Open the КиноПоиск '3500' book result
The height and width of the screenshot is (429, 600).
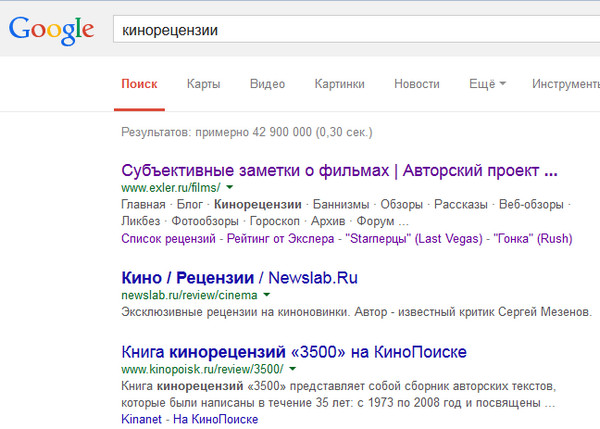coord(293,352)
